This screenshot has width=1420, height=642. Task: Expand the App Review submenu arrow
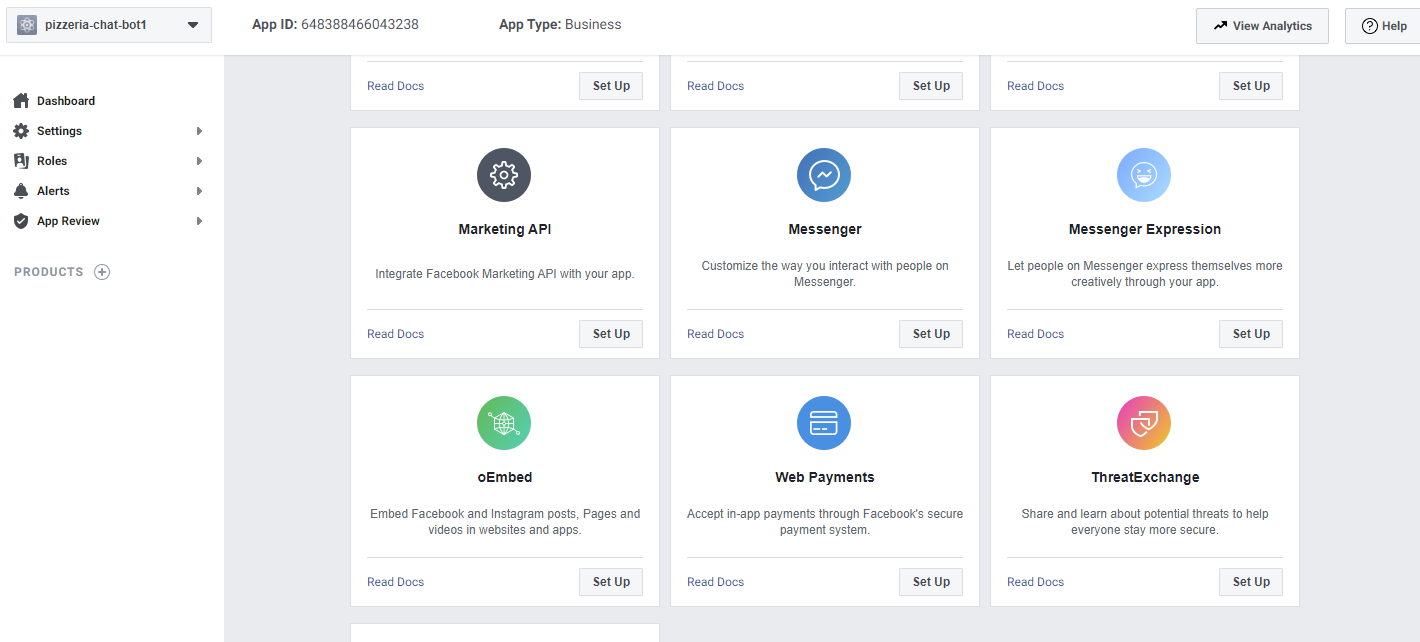pos(200,221)
